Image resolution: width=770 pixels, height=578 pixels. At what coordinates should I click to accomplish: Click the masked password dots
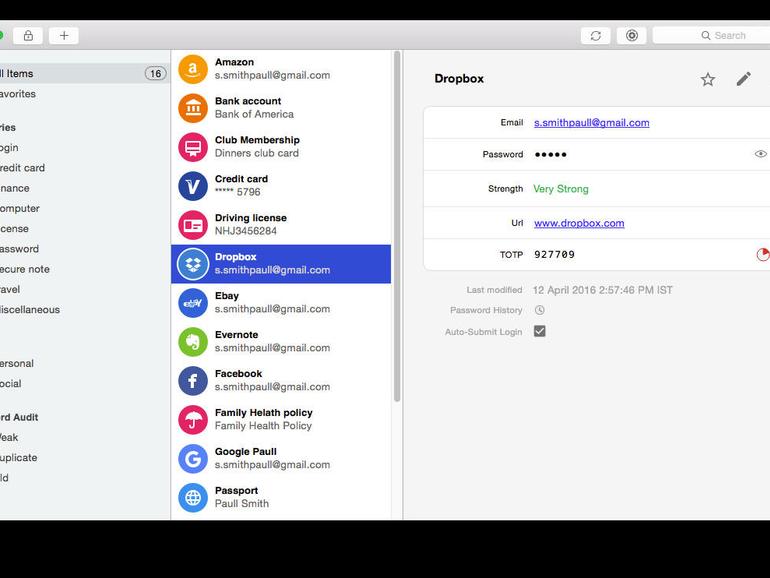tap(550, 155)
